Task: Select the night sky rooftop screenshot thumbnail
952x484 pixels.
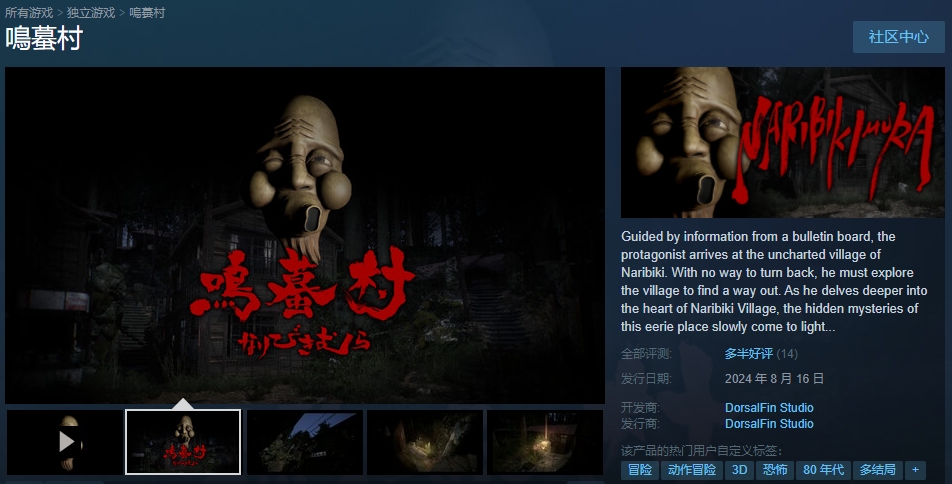Action: [305, 442]
